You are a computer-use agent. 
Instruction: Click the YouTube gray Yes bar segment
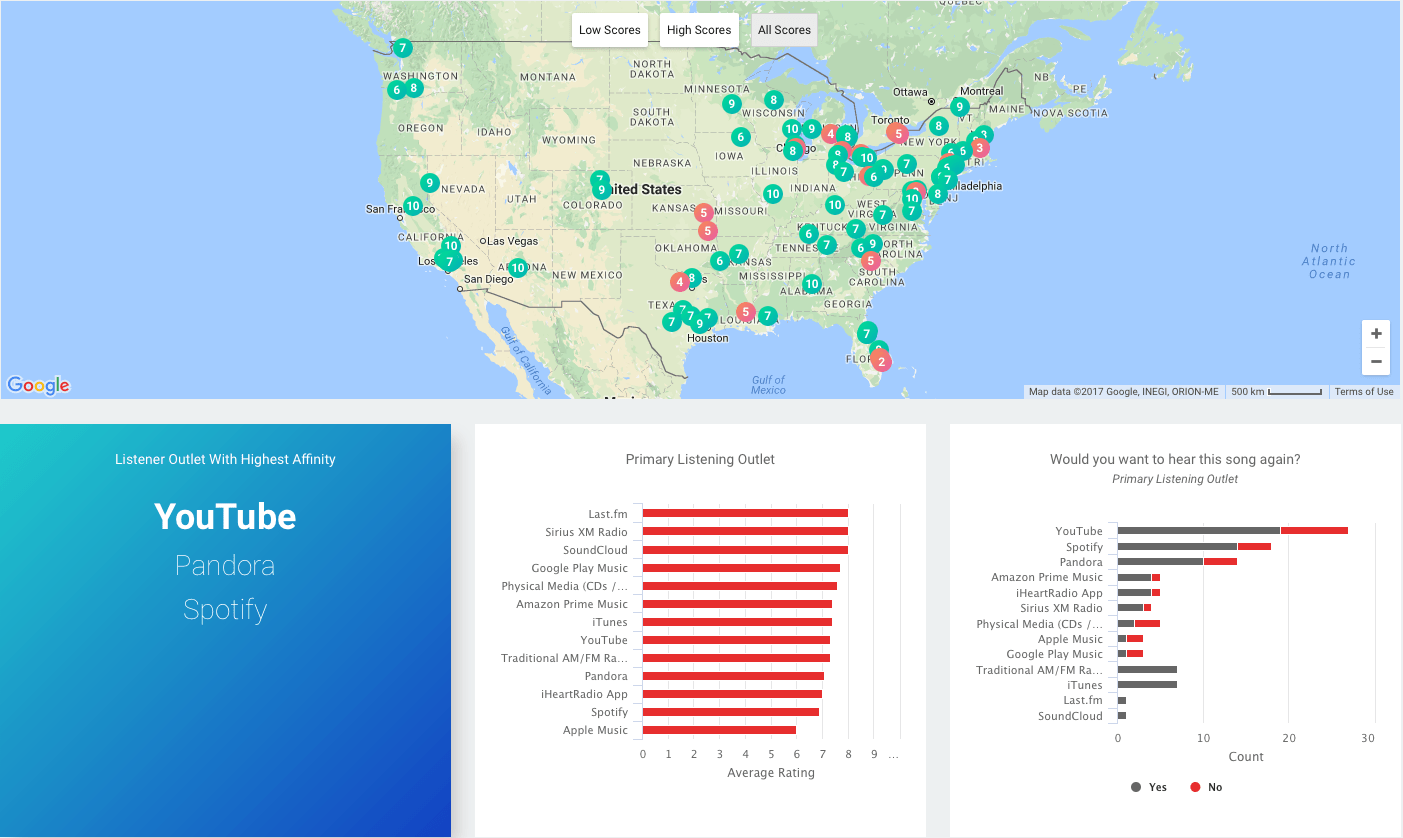click(x=1199, y=531)
